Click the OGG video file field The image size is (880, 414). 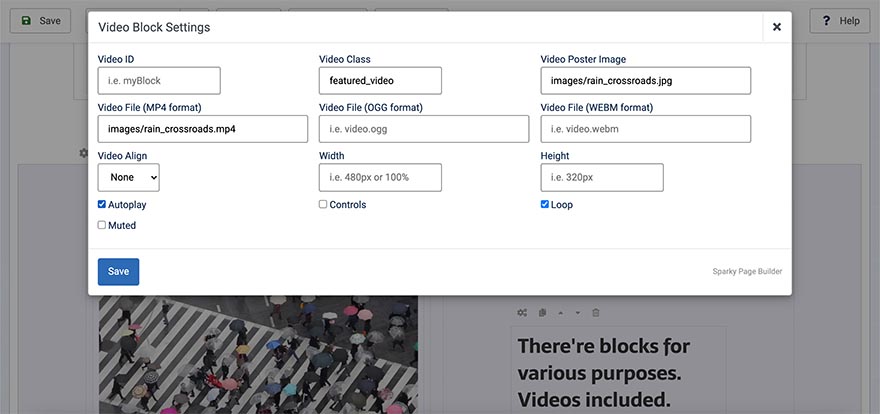pyautogui.click(x=424, y=129)
